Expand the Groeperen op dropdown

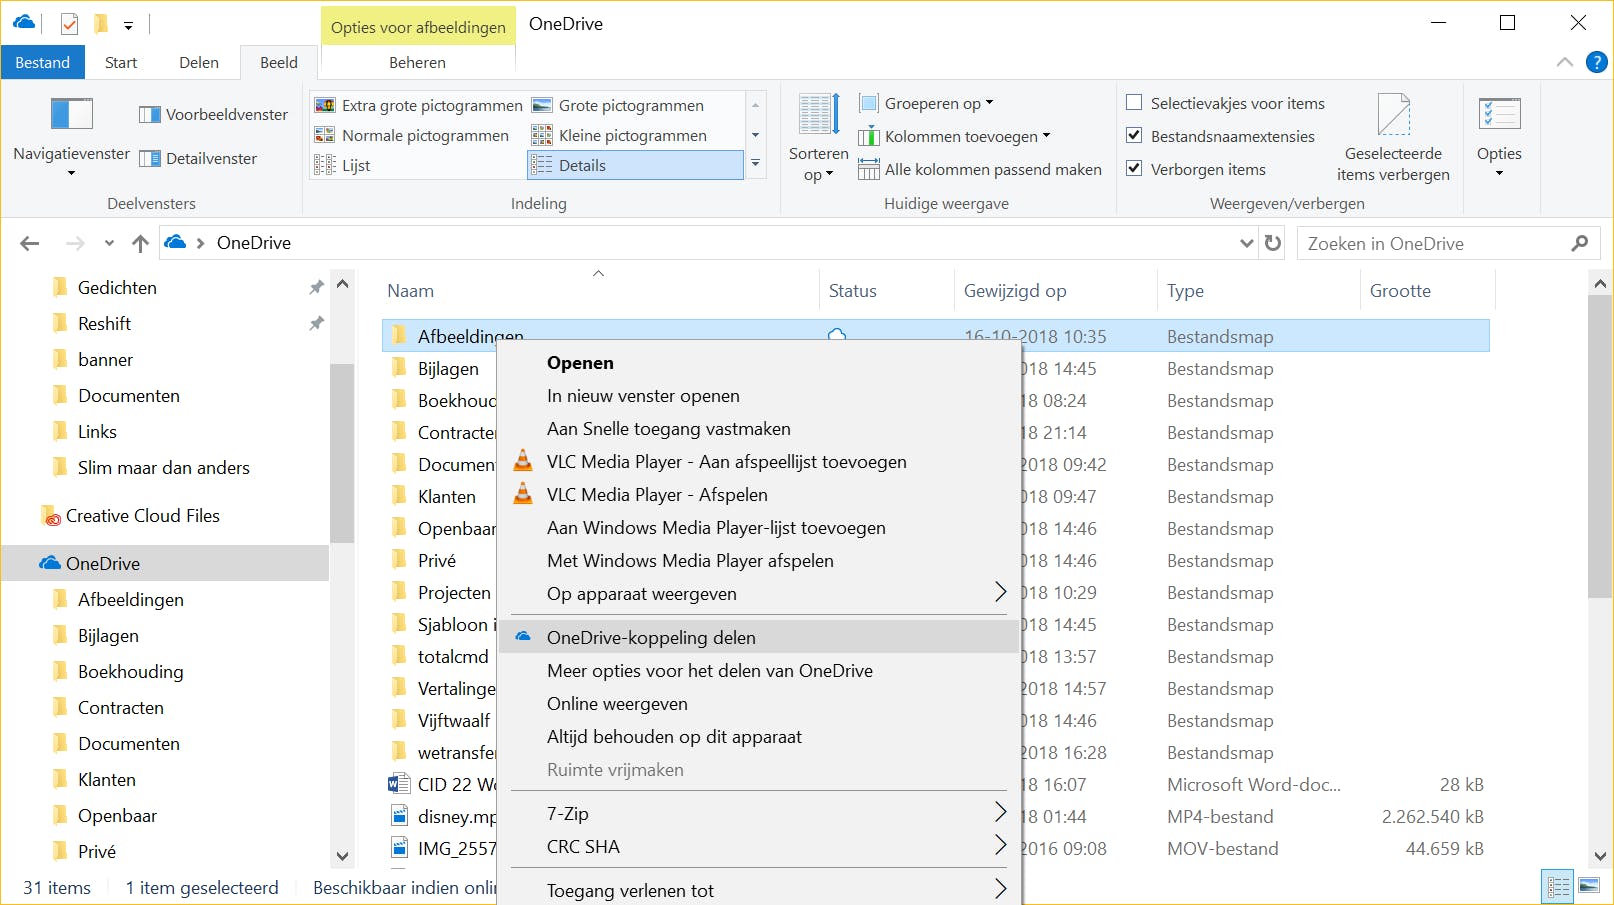tap(926, 103)
